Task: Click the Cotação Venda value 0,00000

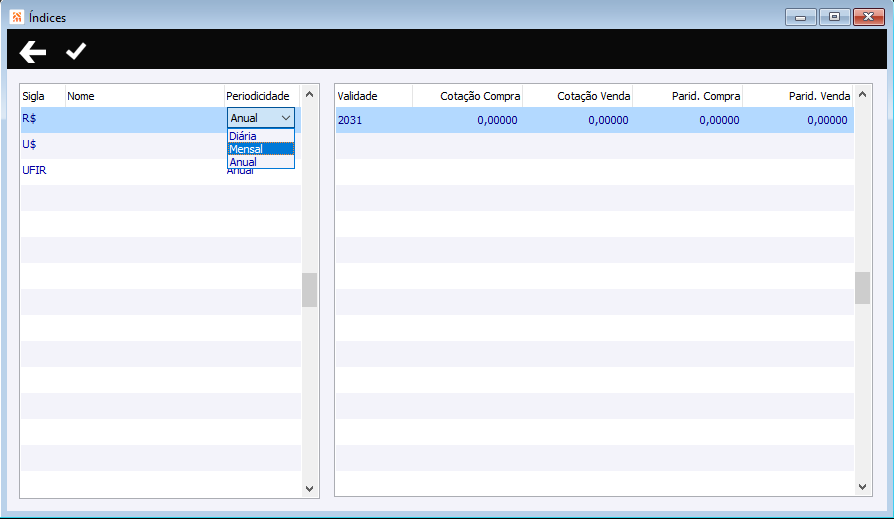Action: tap(608, 120)
